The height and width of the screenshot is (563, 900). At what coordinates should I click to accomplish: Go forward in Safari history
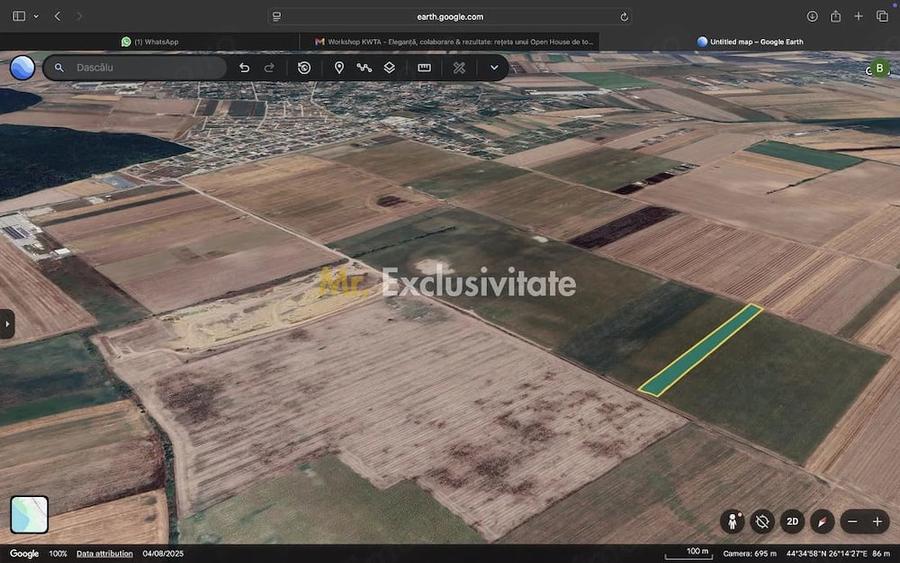[x=79, y=16]
